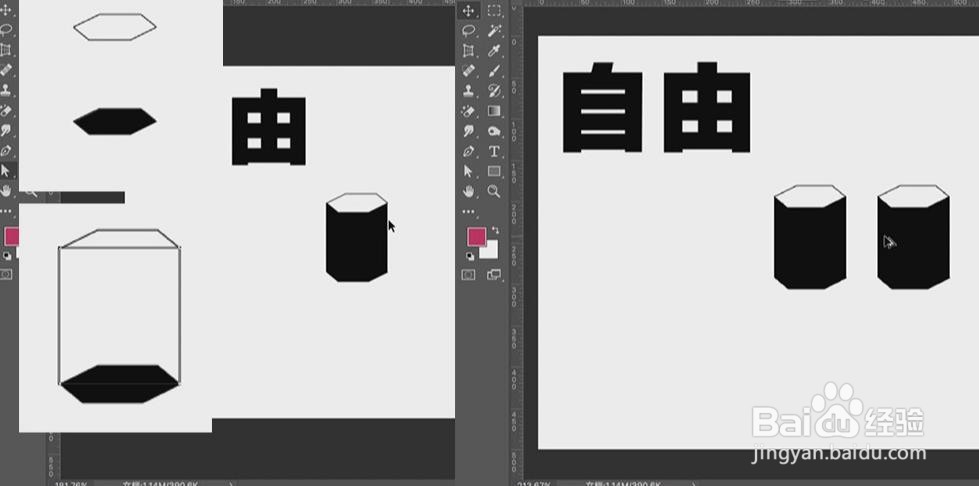Open pink foreground color picker, right window

tap(476, 236)
